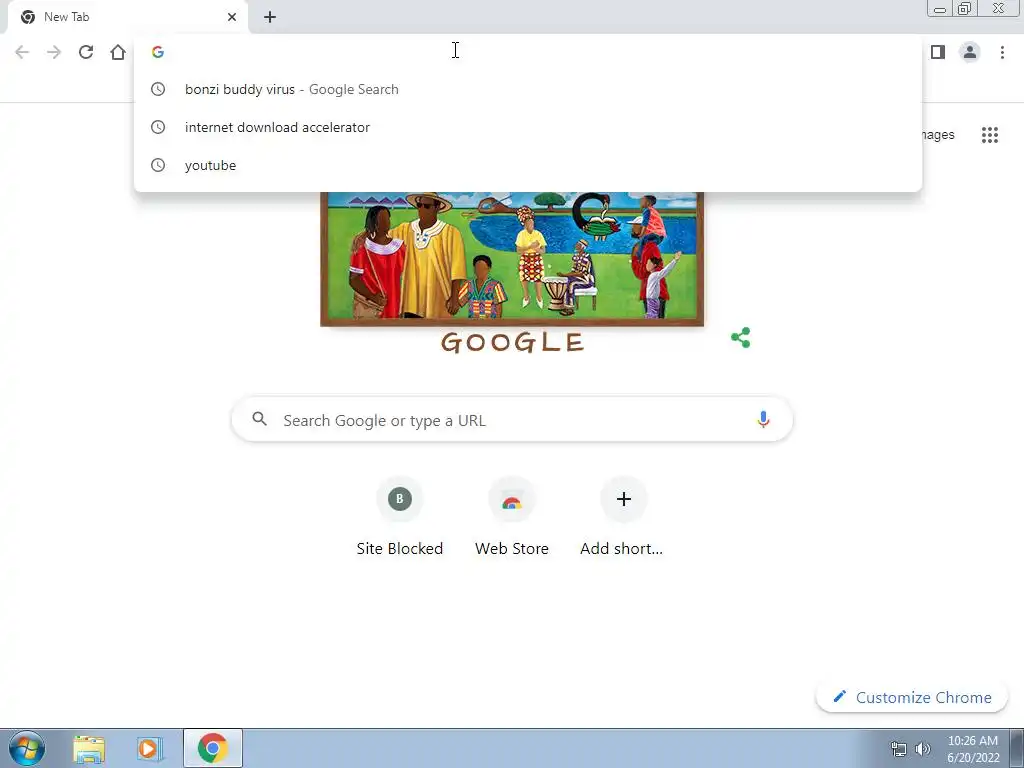Open a new tab with plus button
This screenshot has height=768, width=1024.
(x=270, y=17)
